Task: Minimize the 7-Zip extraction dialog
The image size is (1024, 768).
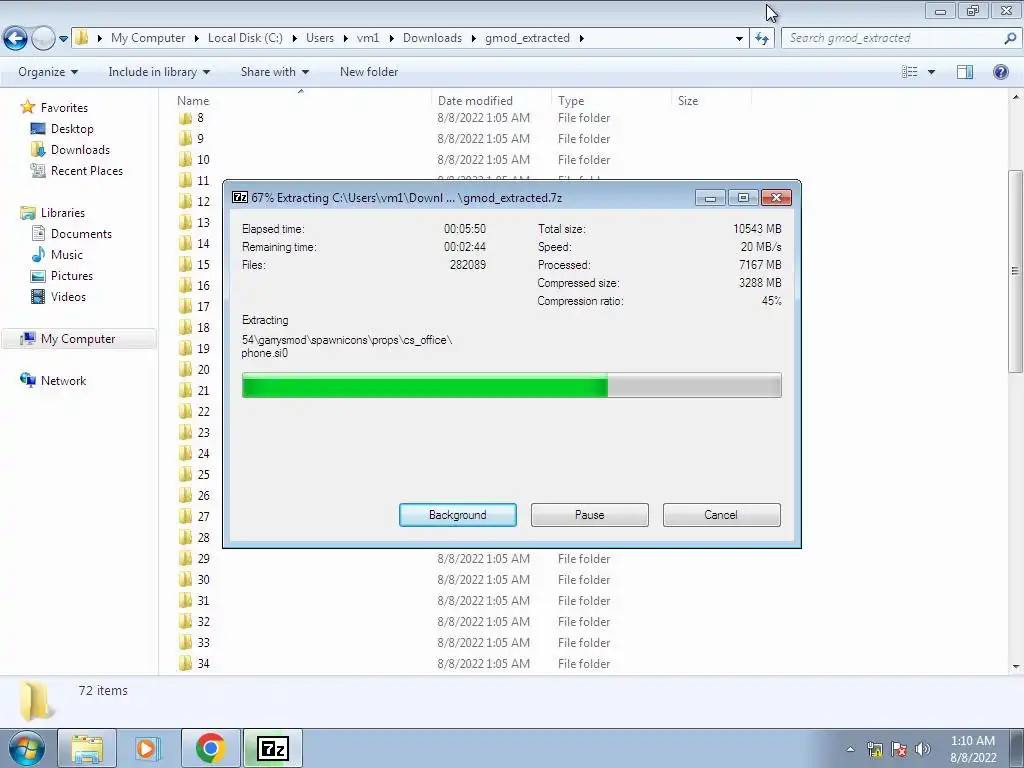Action: [x=711, y=197]
